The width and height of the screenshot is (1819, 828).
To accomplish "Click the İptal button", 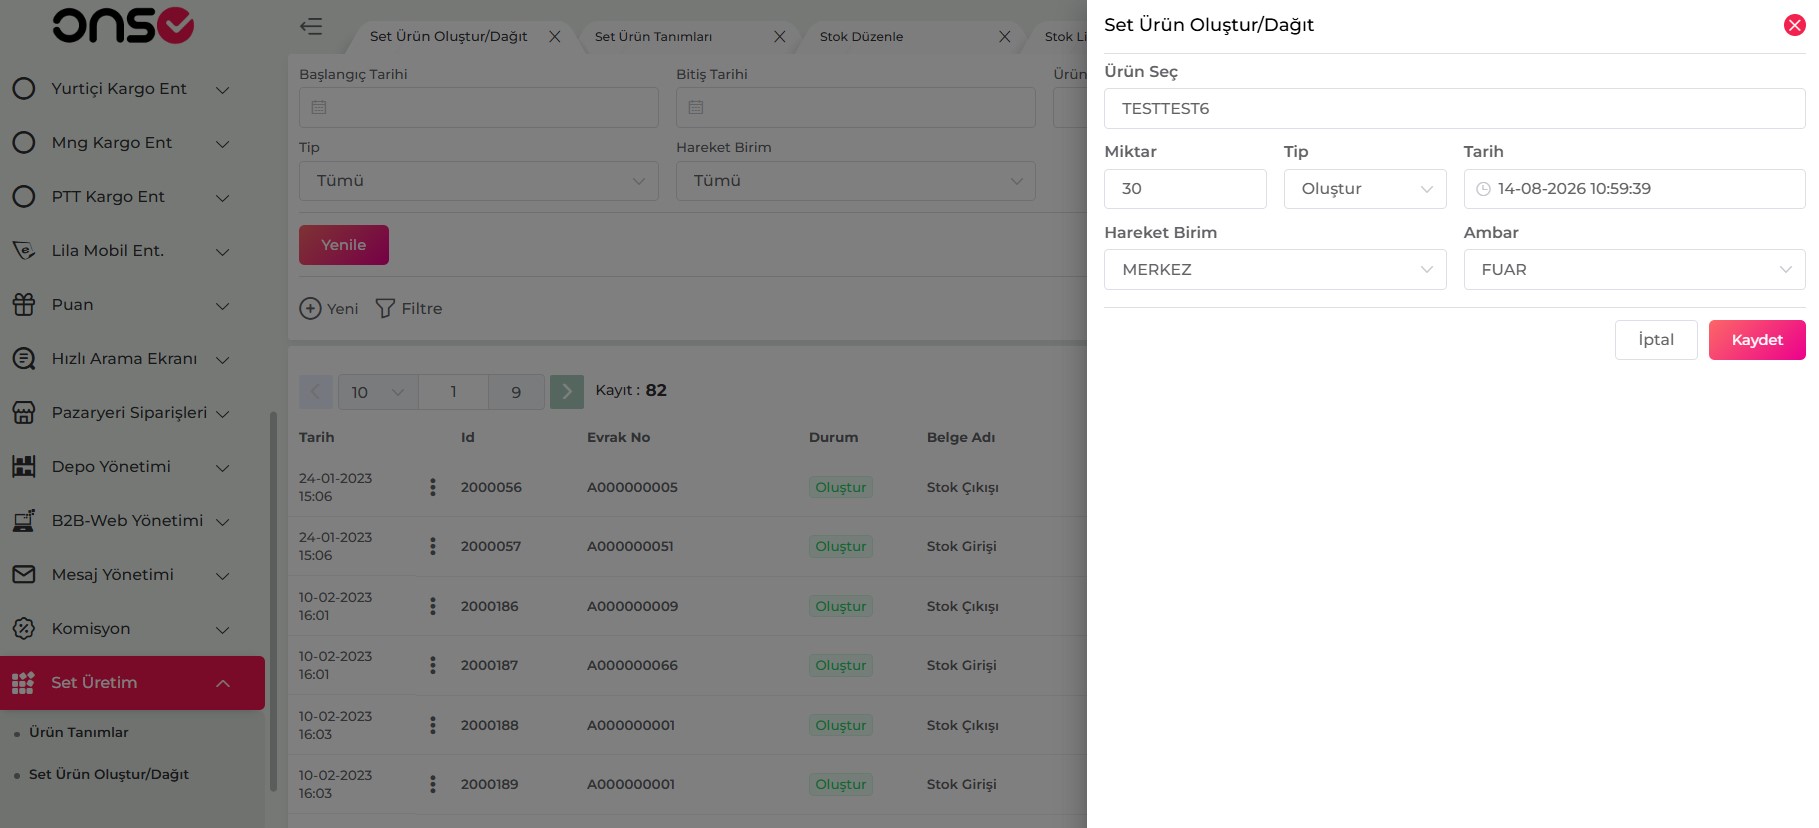I will (x=1656, y=340).
